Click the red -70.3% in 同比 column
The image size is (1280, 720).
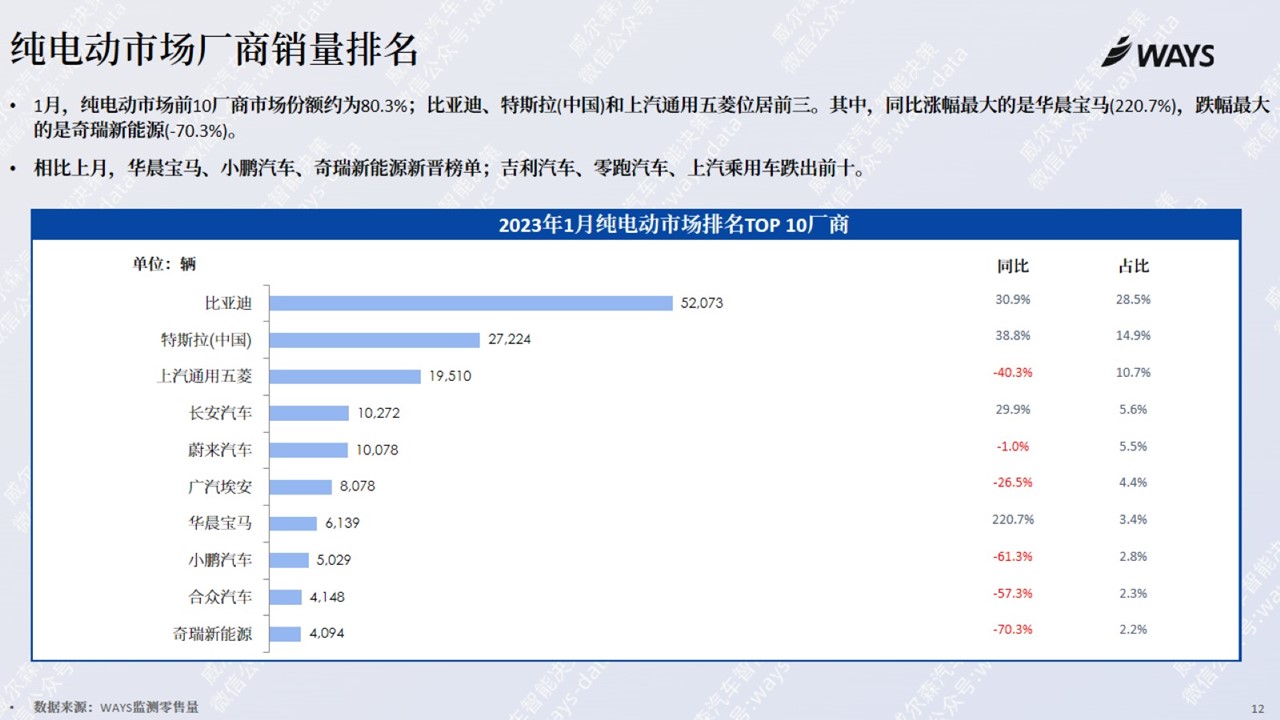click(x=1013, y=630)
